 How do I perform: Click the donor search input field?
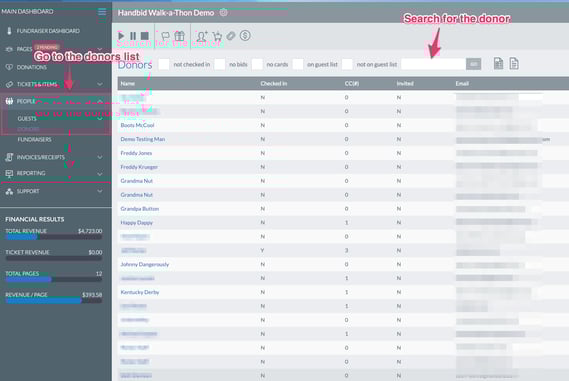pos(433,64)
